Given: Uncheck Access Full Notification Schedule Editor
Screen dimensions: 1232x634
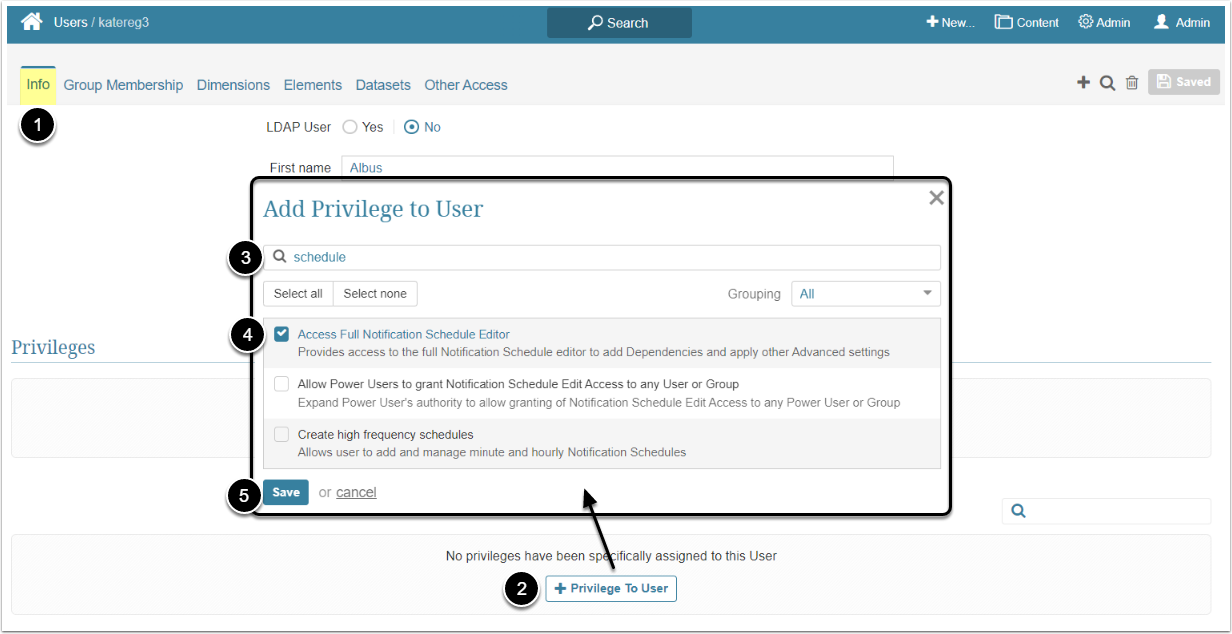Looking at the screenshot, I should 282,335.
